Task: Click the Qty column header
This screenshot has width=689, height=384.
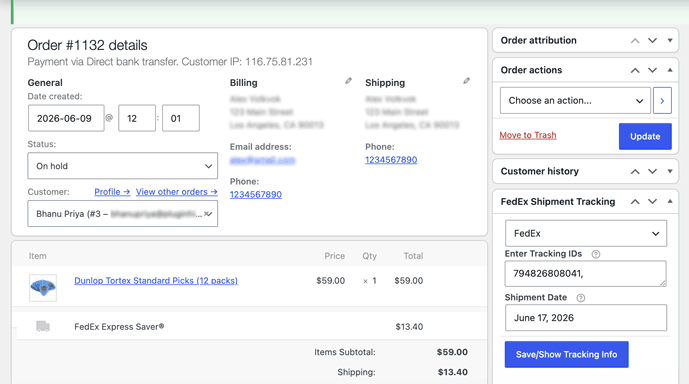Action: click(370, 256)
